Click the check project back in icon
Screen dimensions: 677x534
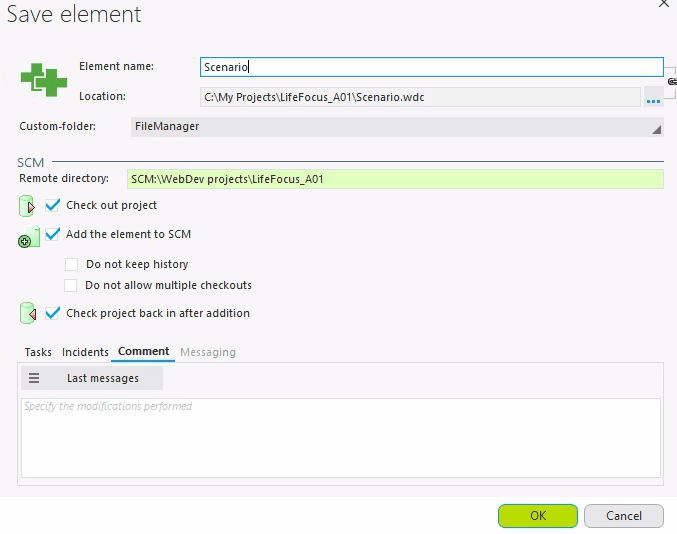28,314
